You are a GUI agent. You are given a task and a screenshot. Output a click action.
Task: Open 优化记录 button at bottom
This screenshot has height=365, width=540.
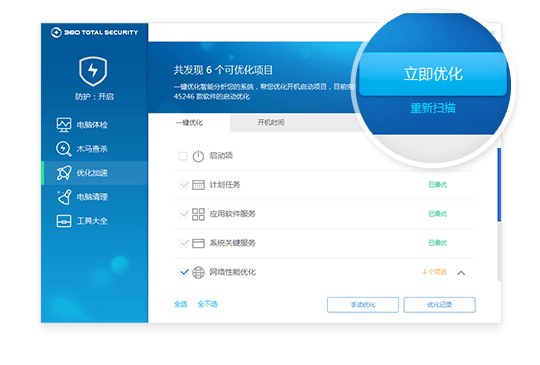tap(439, 305)
